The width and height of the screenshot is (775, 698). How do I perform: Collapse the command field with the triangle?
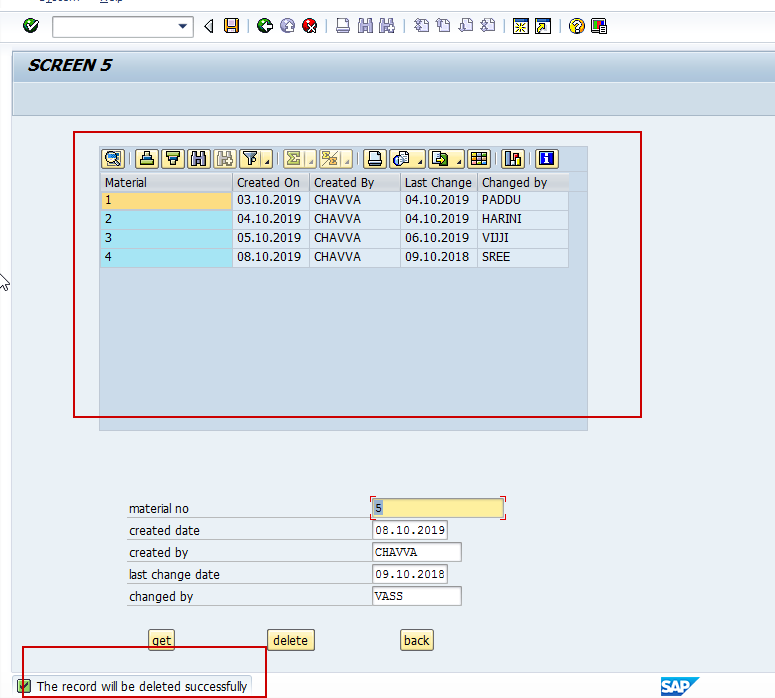[x=209, y=26]
